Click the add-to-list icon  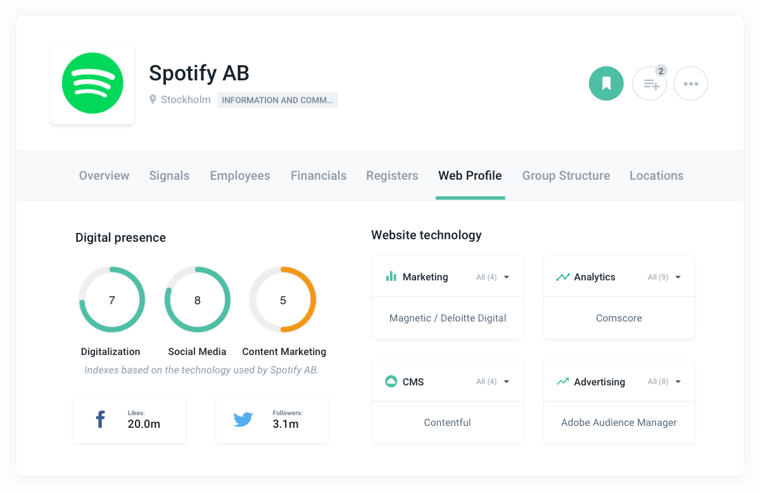pyautogui.click(x=650, y=84)
